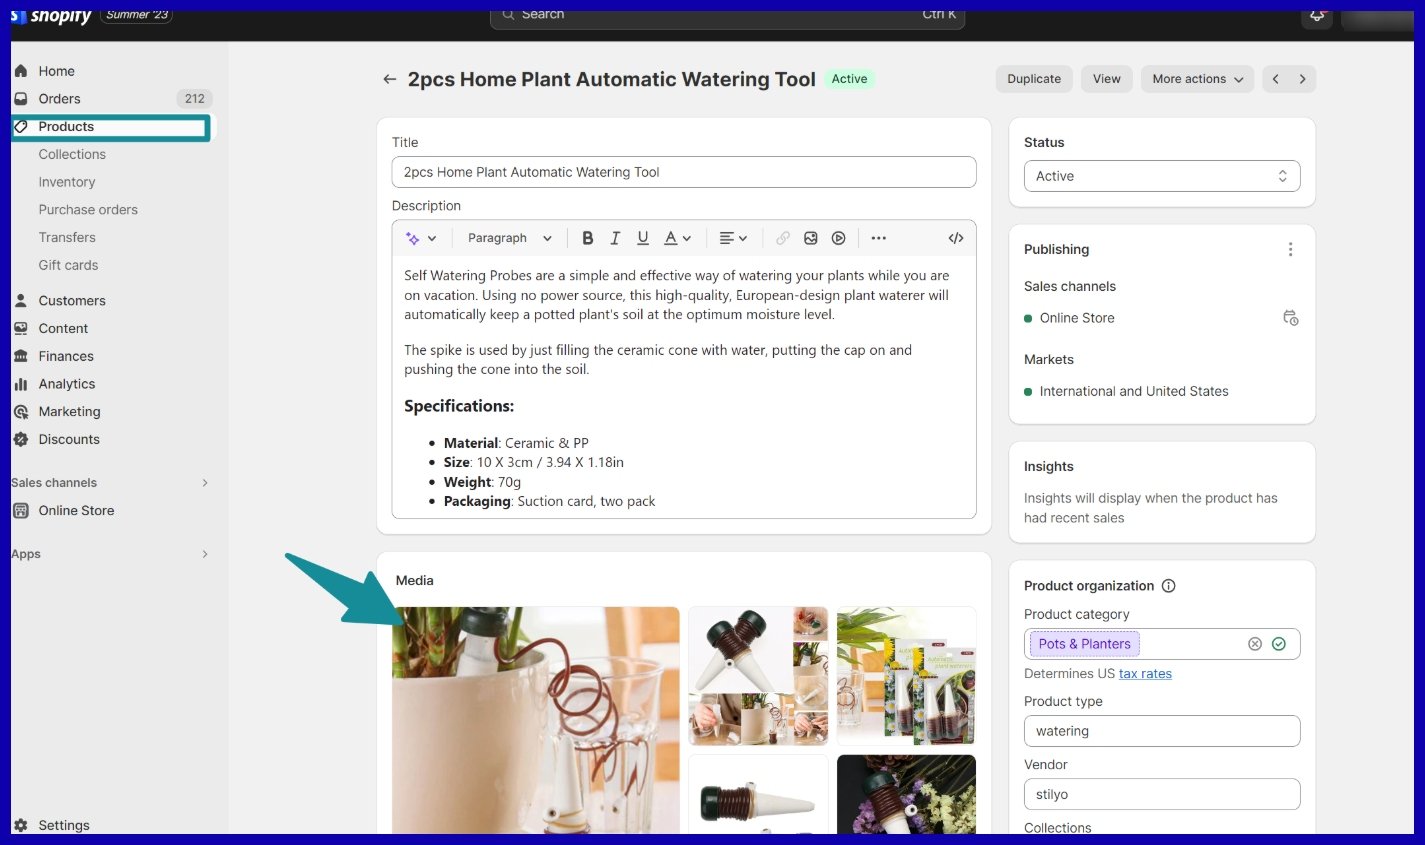
Task: Insert image into the description
Action: pyautogui.click(x=811, y=238)
